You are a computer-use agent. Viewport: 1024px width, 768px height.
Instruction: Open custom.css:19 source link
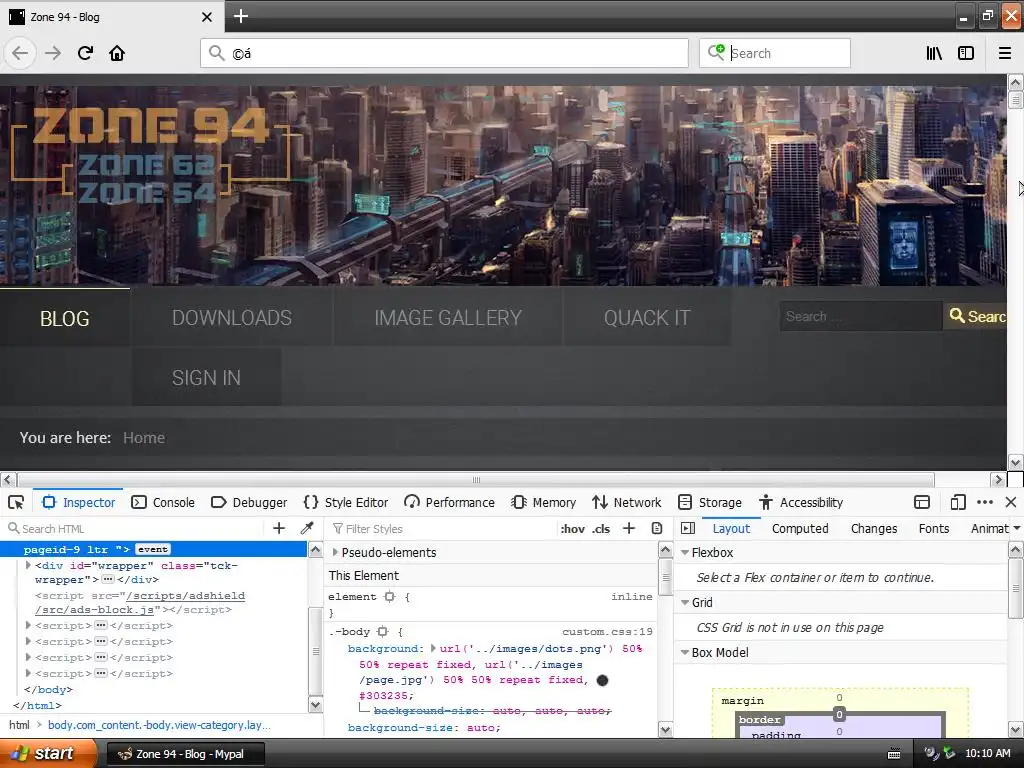607,632
